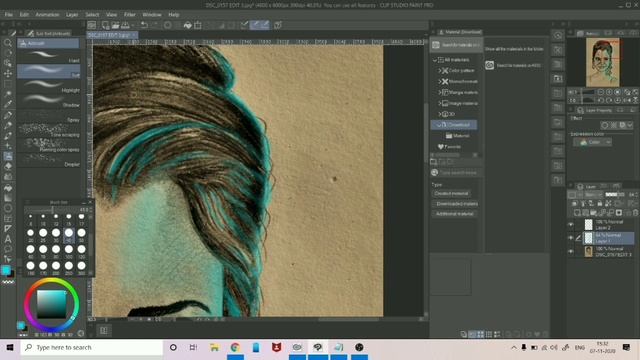Viewport: 640px width, 360px height.
Task: Open the Edit menu
Action: click(x=24, y=15)
